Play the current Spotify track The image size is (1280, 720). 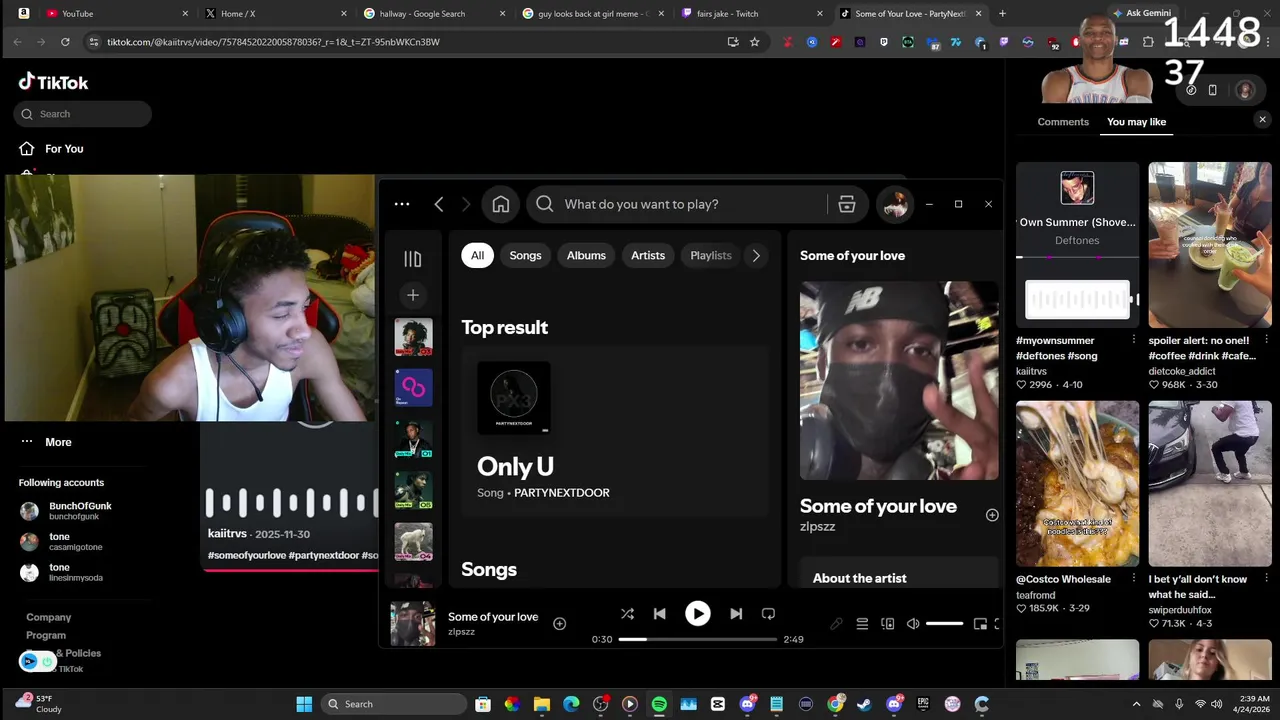click(x=698, y=614)
